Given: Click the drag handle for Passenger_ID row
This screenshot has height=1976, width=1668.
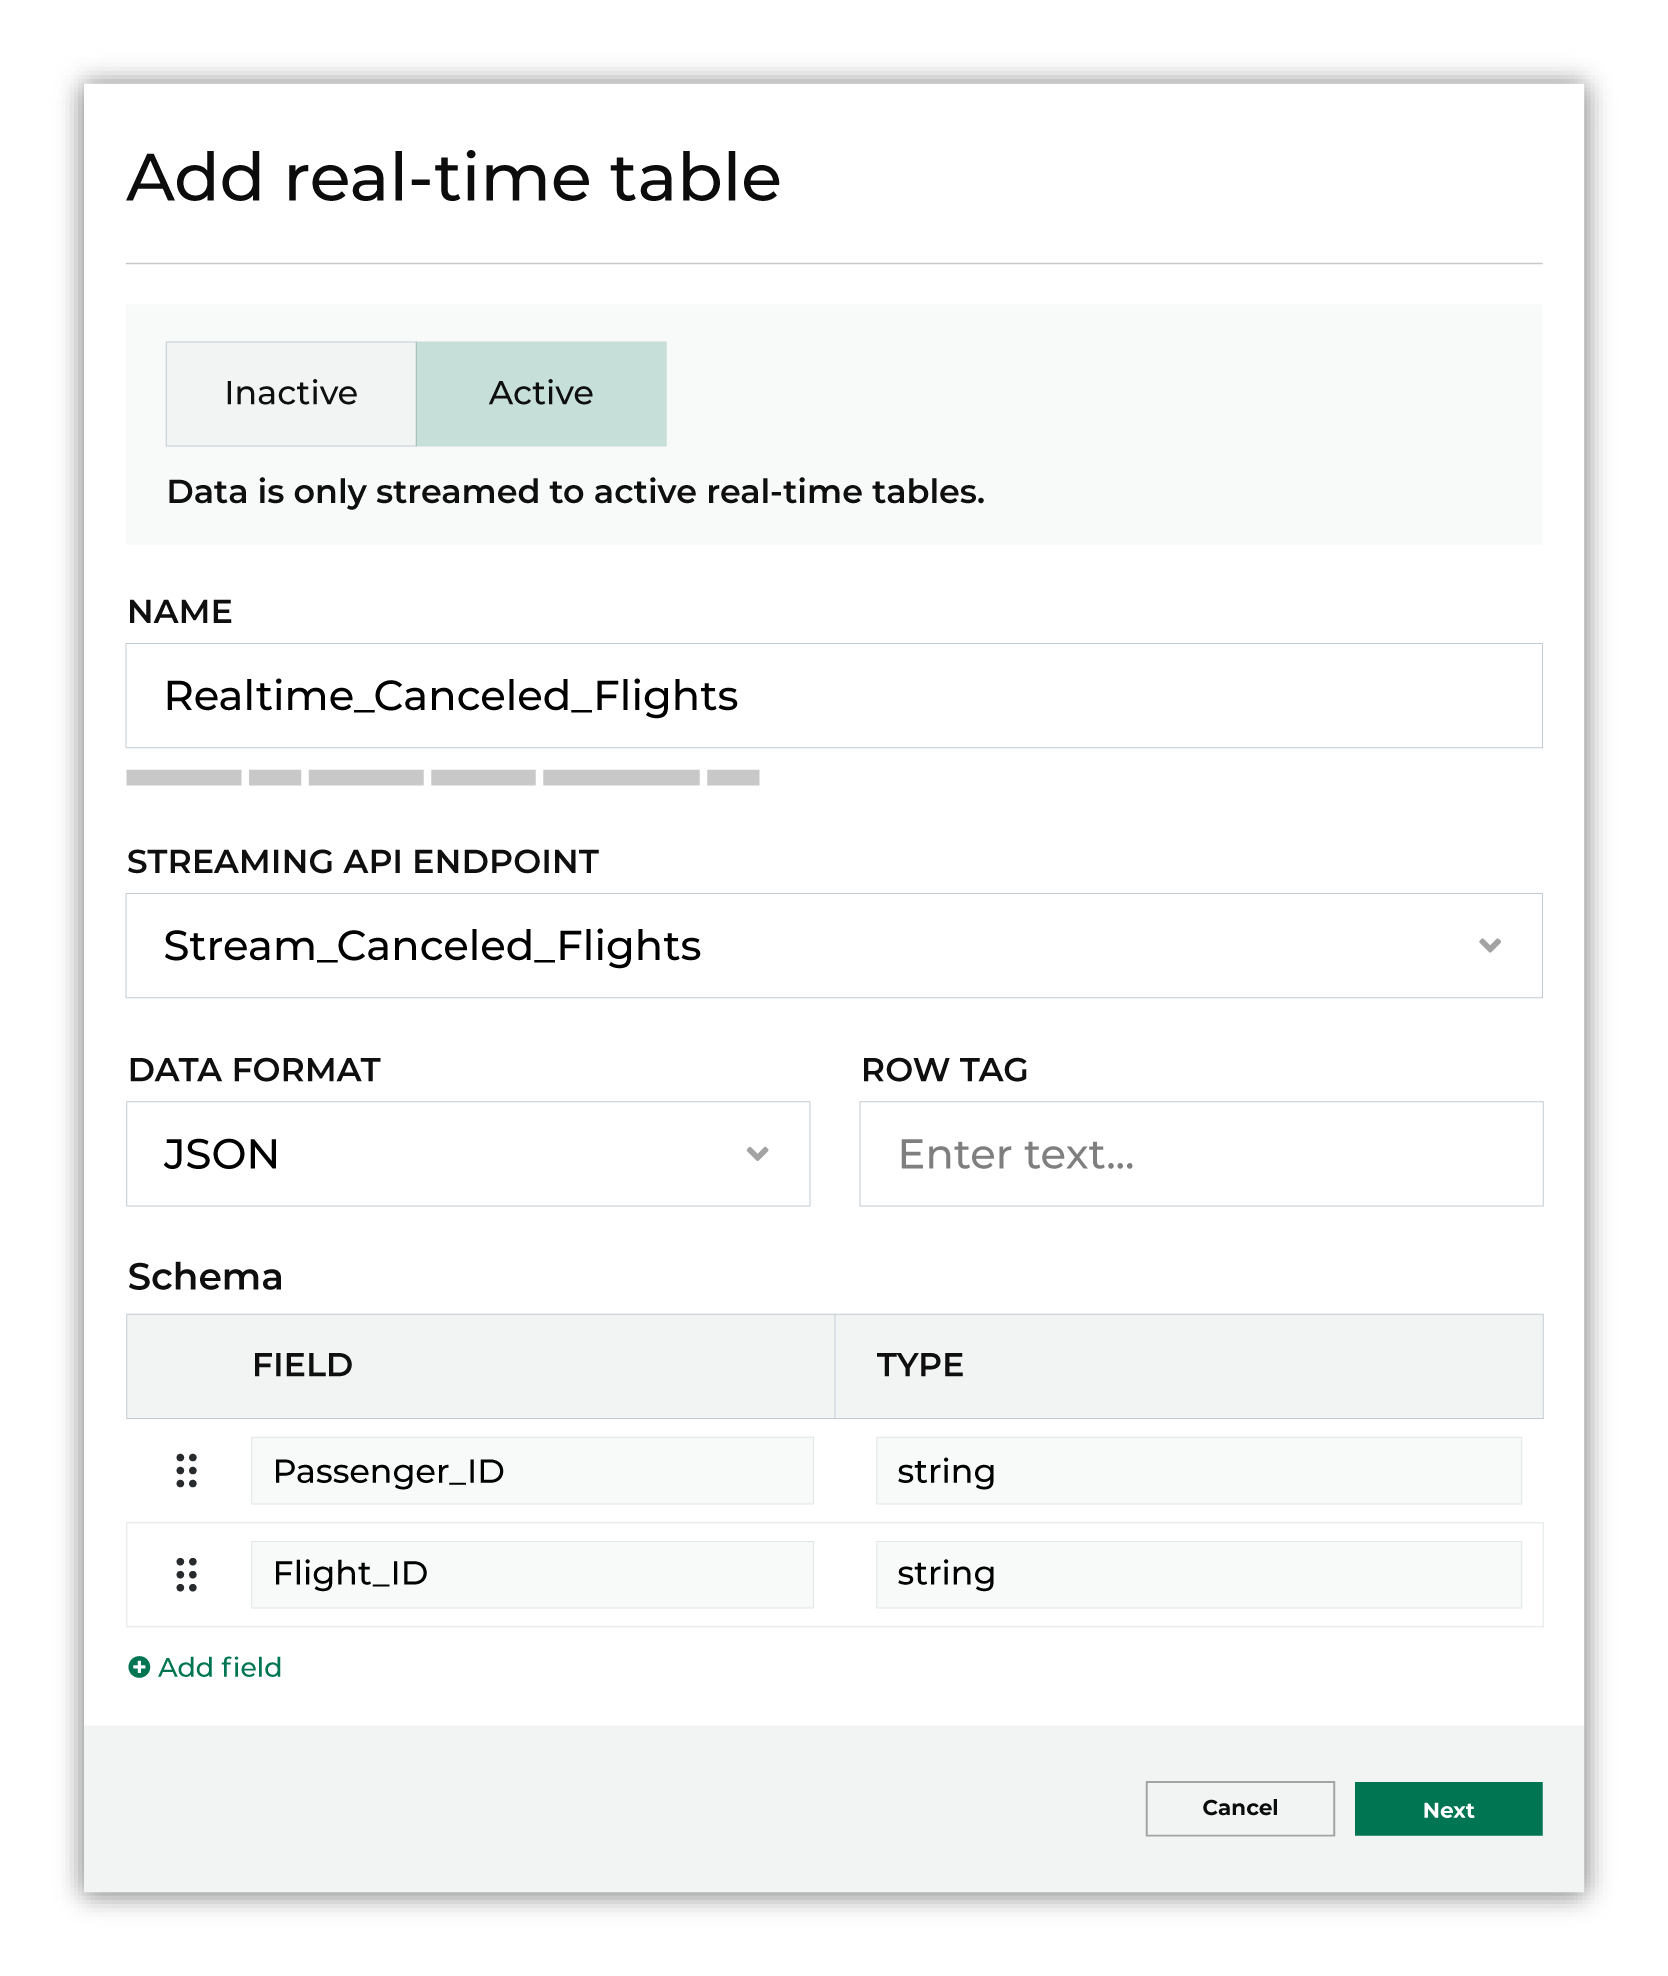Looking at the screenshot, I should tap(187, 1471).
